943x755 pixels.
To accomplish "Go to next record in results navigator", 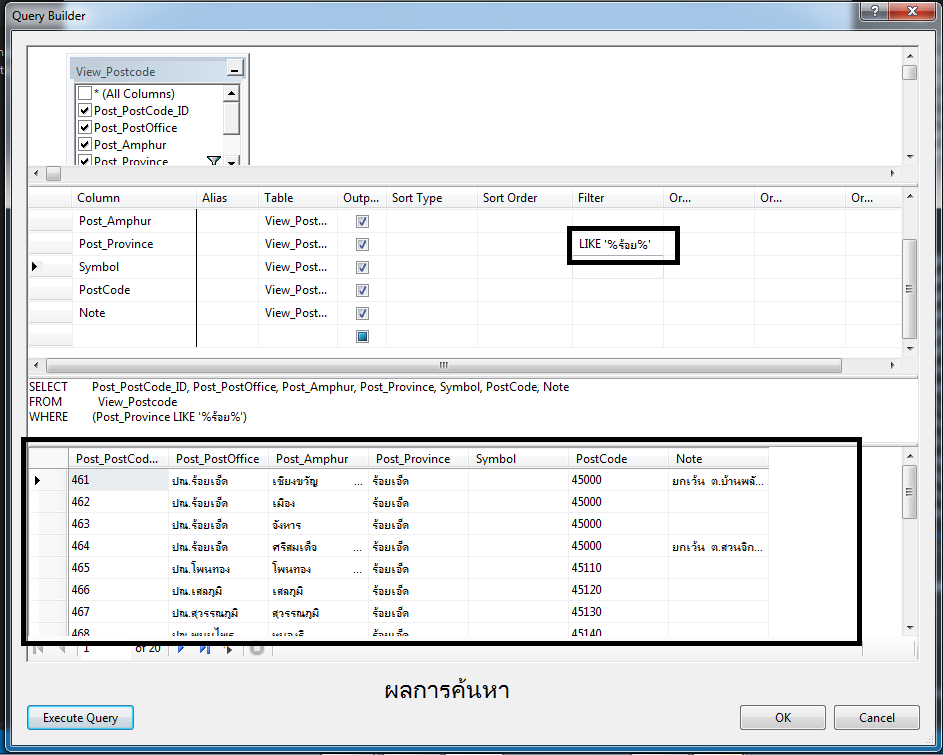I will click(x=181, y=649).
